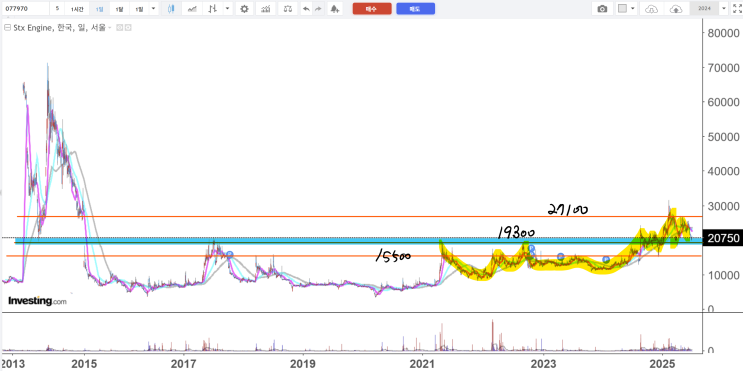This screenshot has height=371, width=743.
Task: Open chart settings gear icon
Action: coord(244,9)
